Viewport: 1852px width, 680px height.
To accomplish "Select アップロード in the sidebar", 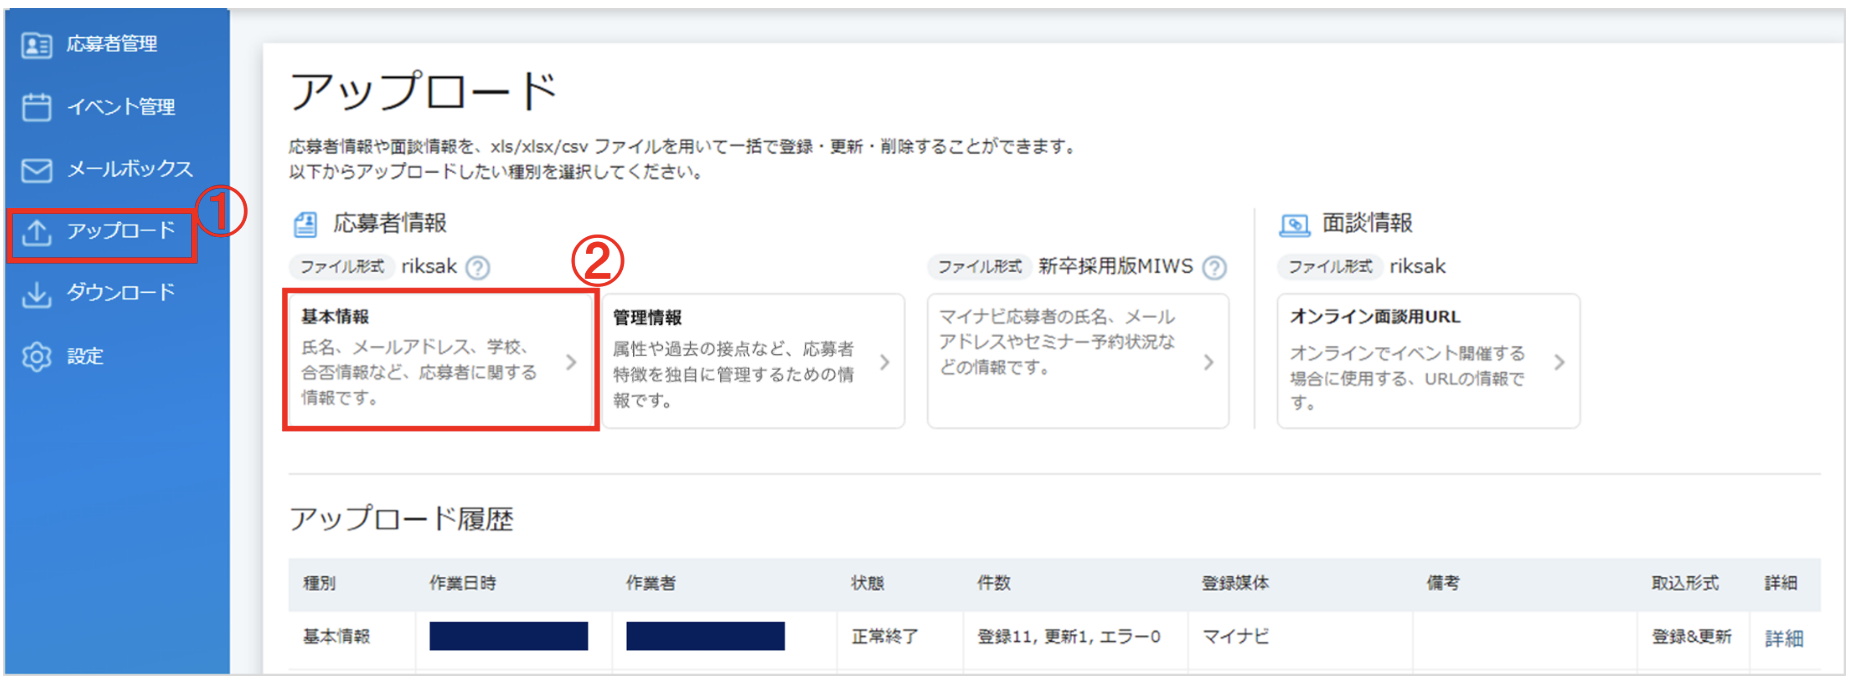I will pyautogui.click(x=121, y=231).
